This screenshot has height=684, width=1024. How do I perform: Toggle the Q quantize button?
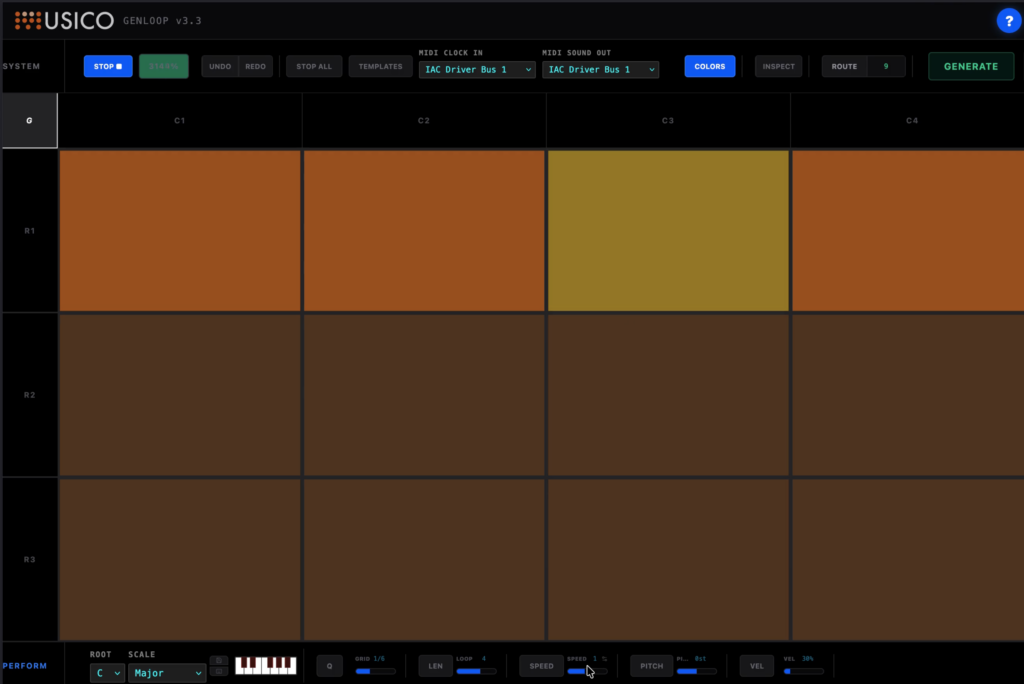(329, 666)
